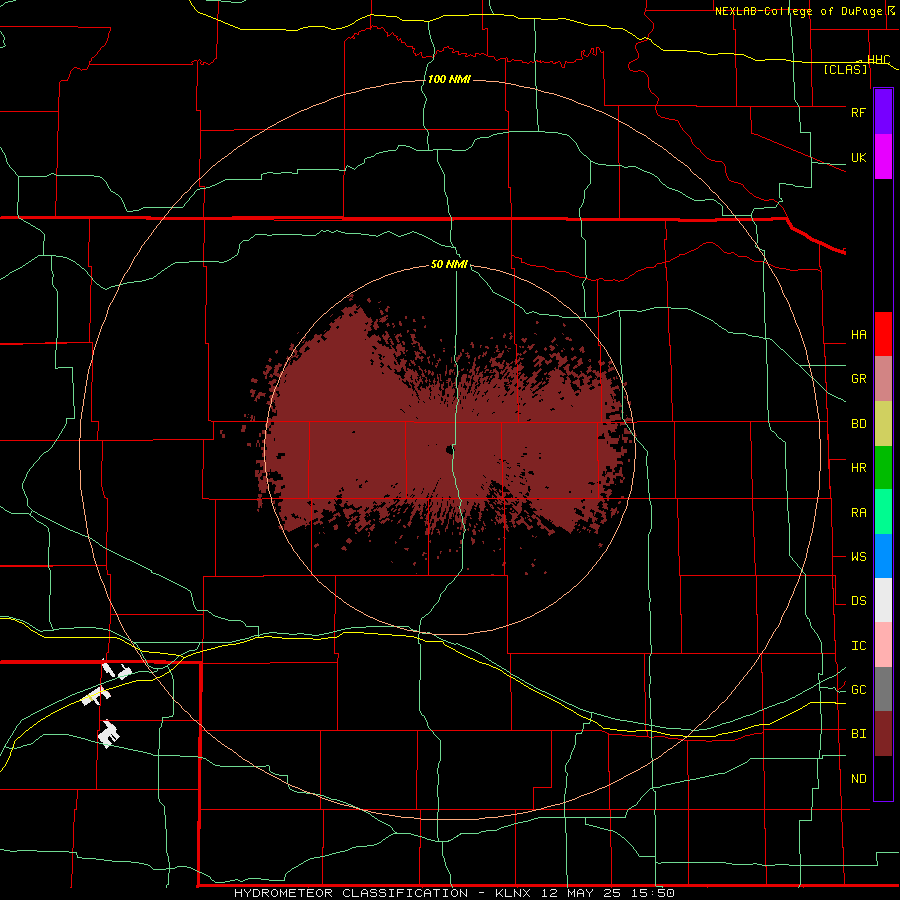Click the BI dark-red legend swatch
900x900 pixels.
[x=883, y=734]
